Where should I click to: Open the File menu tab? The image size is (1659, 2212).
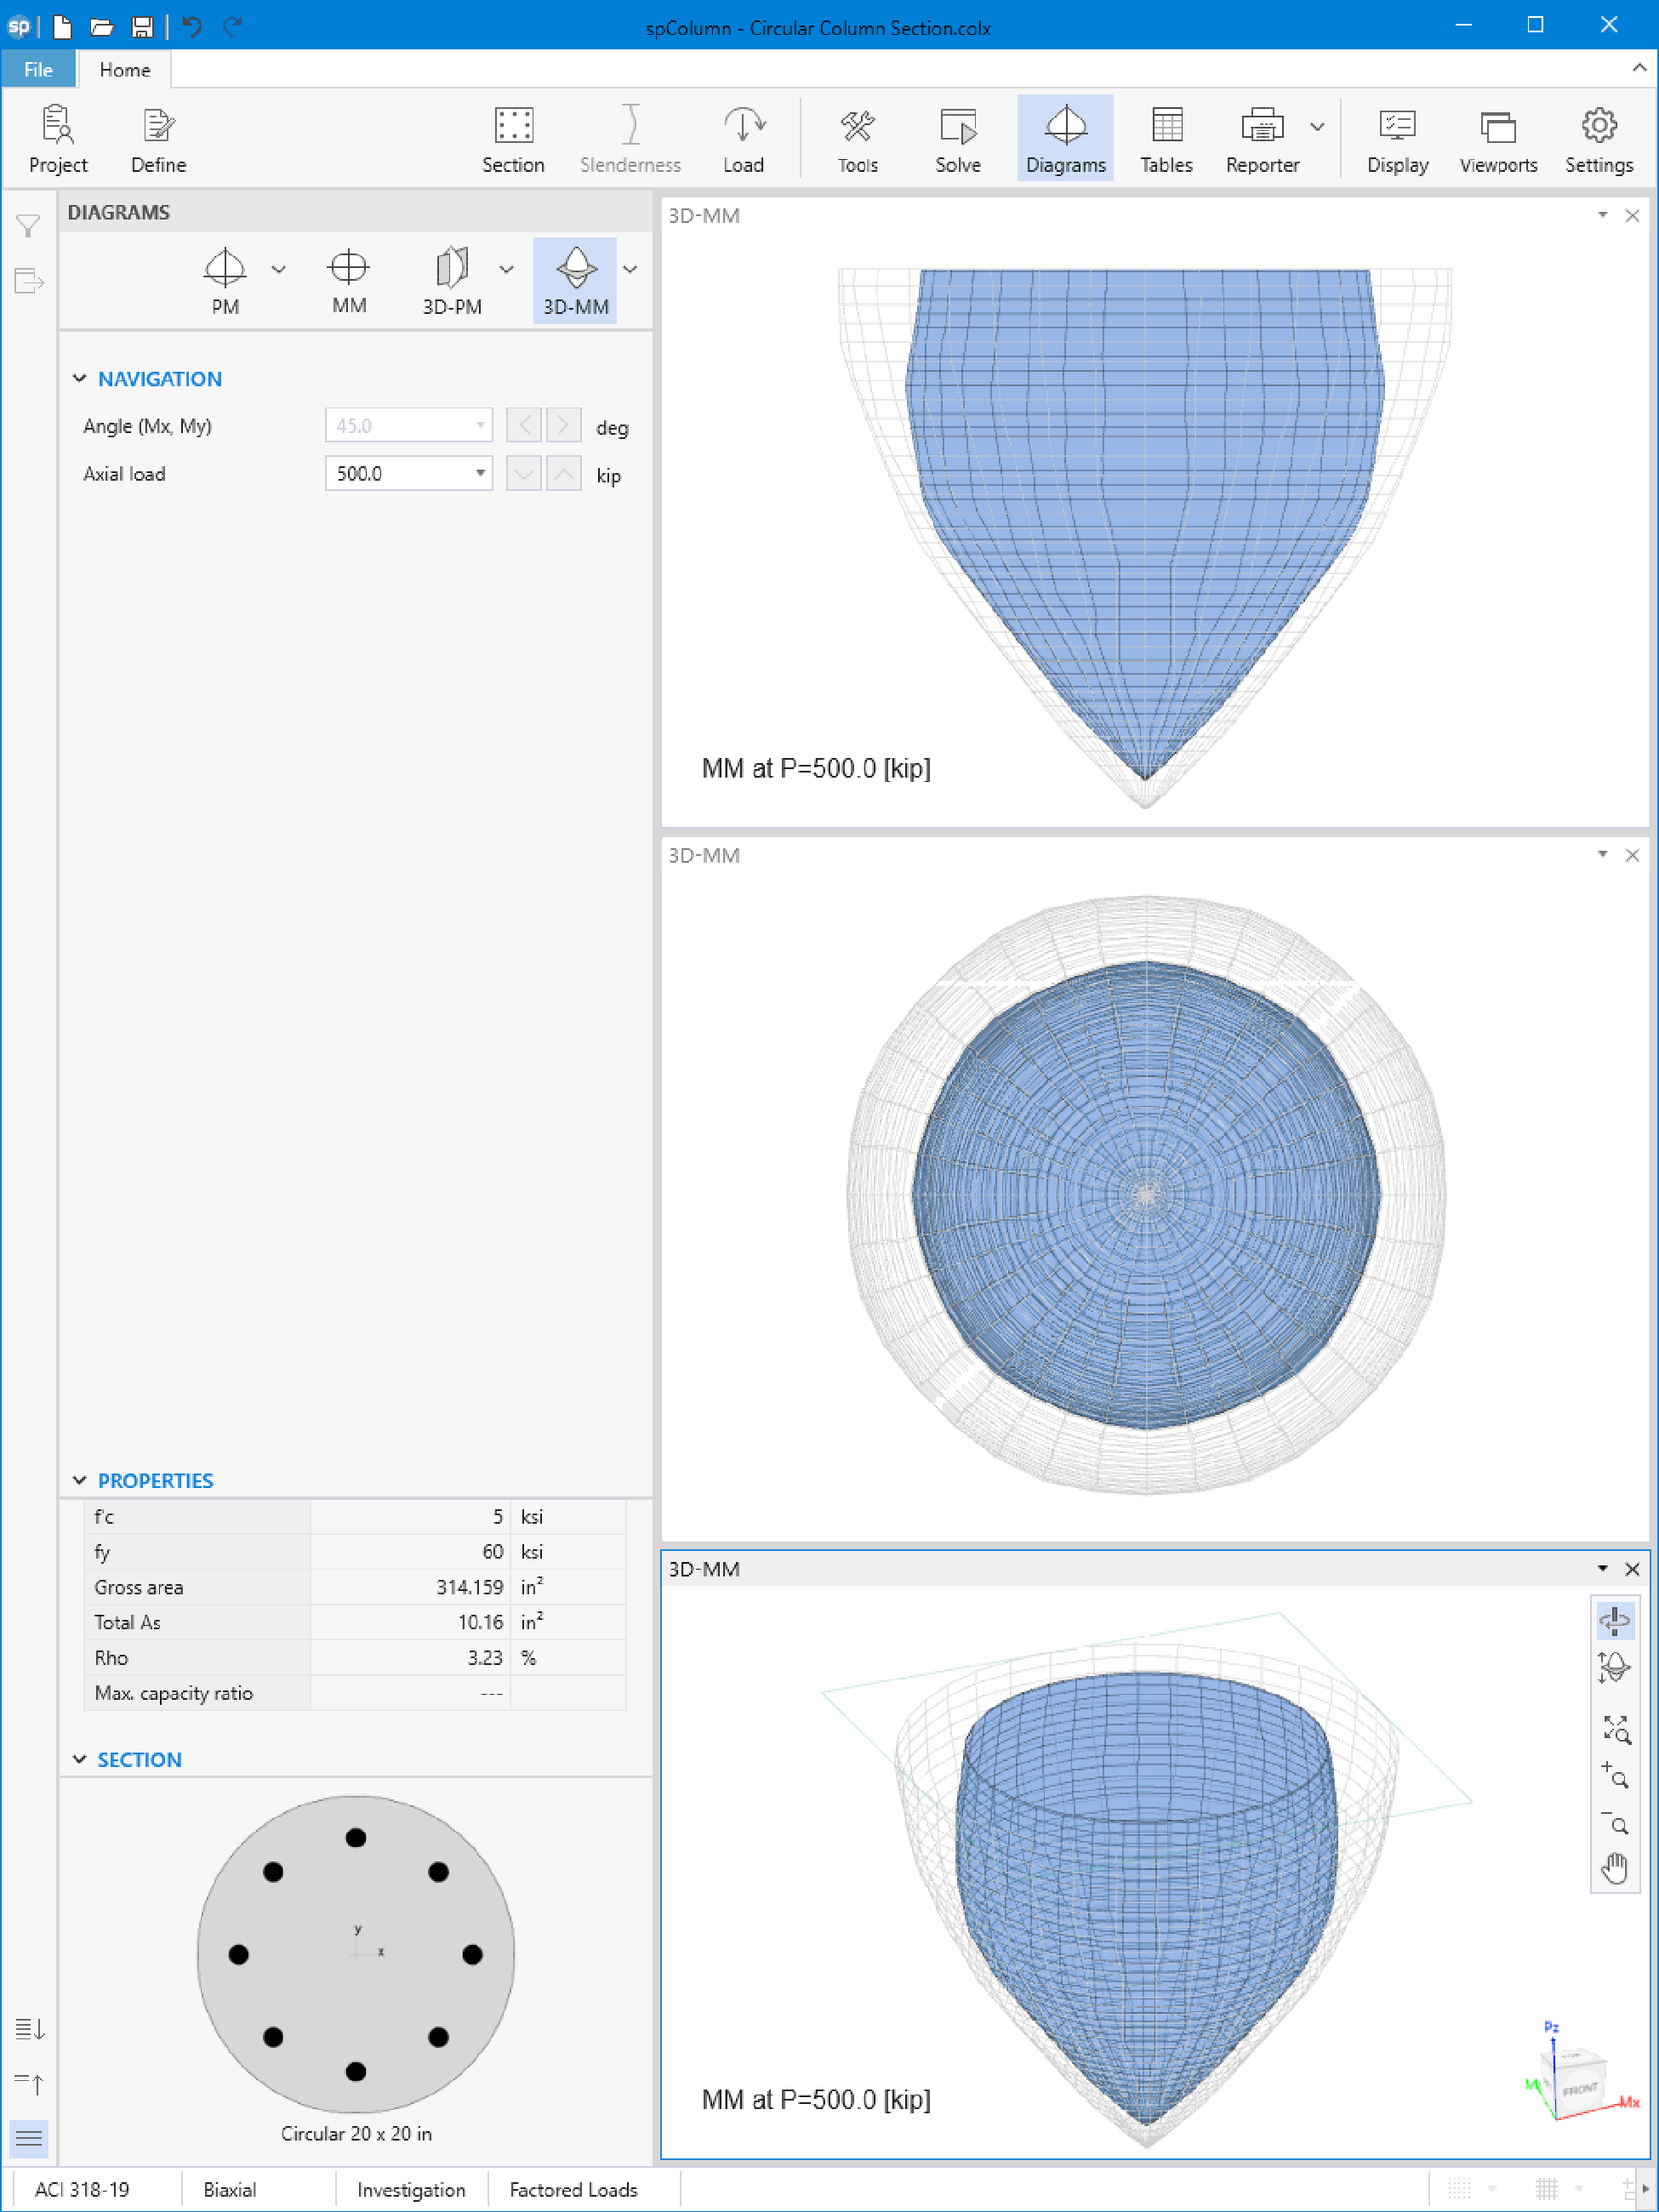pos(38,69)
